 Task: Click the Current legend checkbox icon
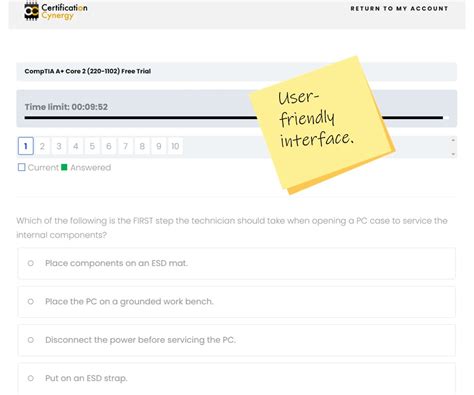tap(22, 167)
